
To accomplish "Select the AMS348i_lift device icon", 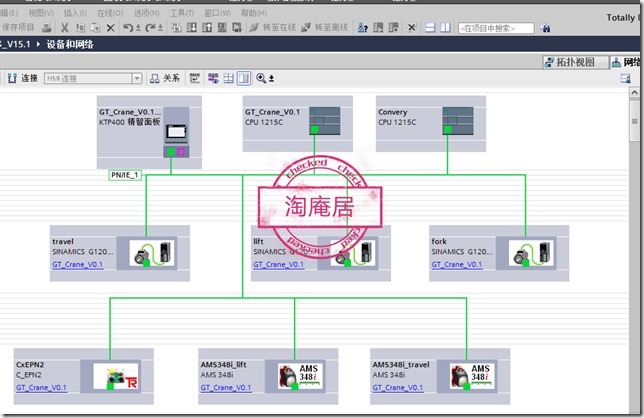I will point(300,376).
